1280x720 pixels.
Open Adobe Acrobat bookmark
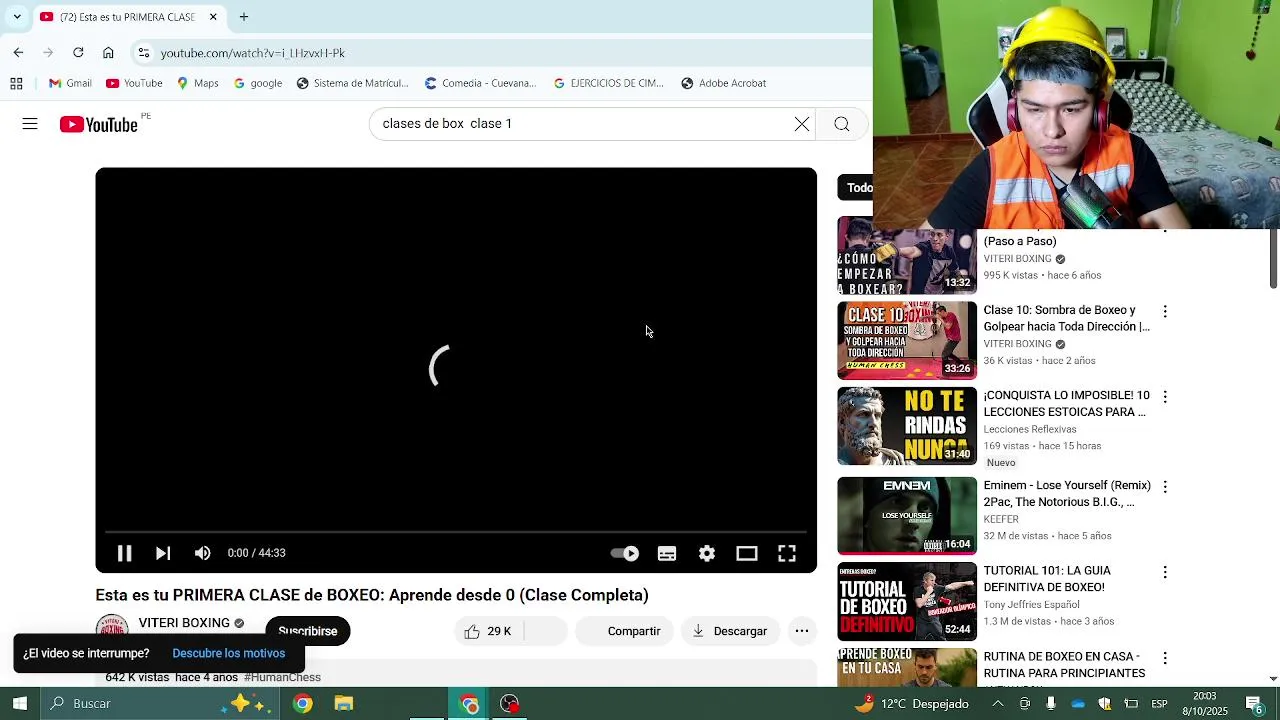(724, 83)
